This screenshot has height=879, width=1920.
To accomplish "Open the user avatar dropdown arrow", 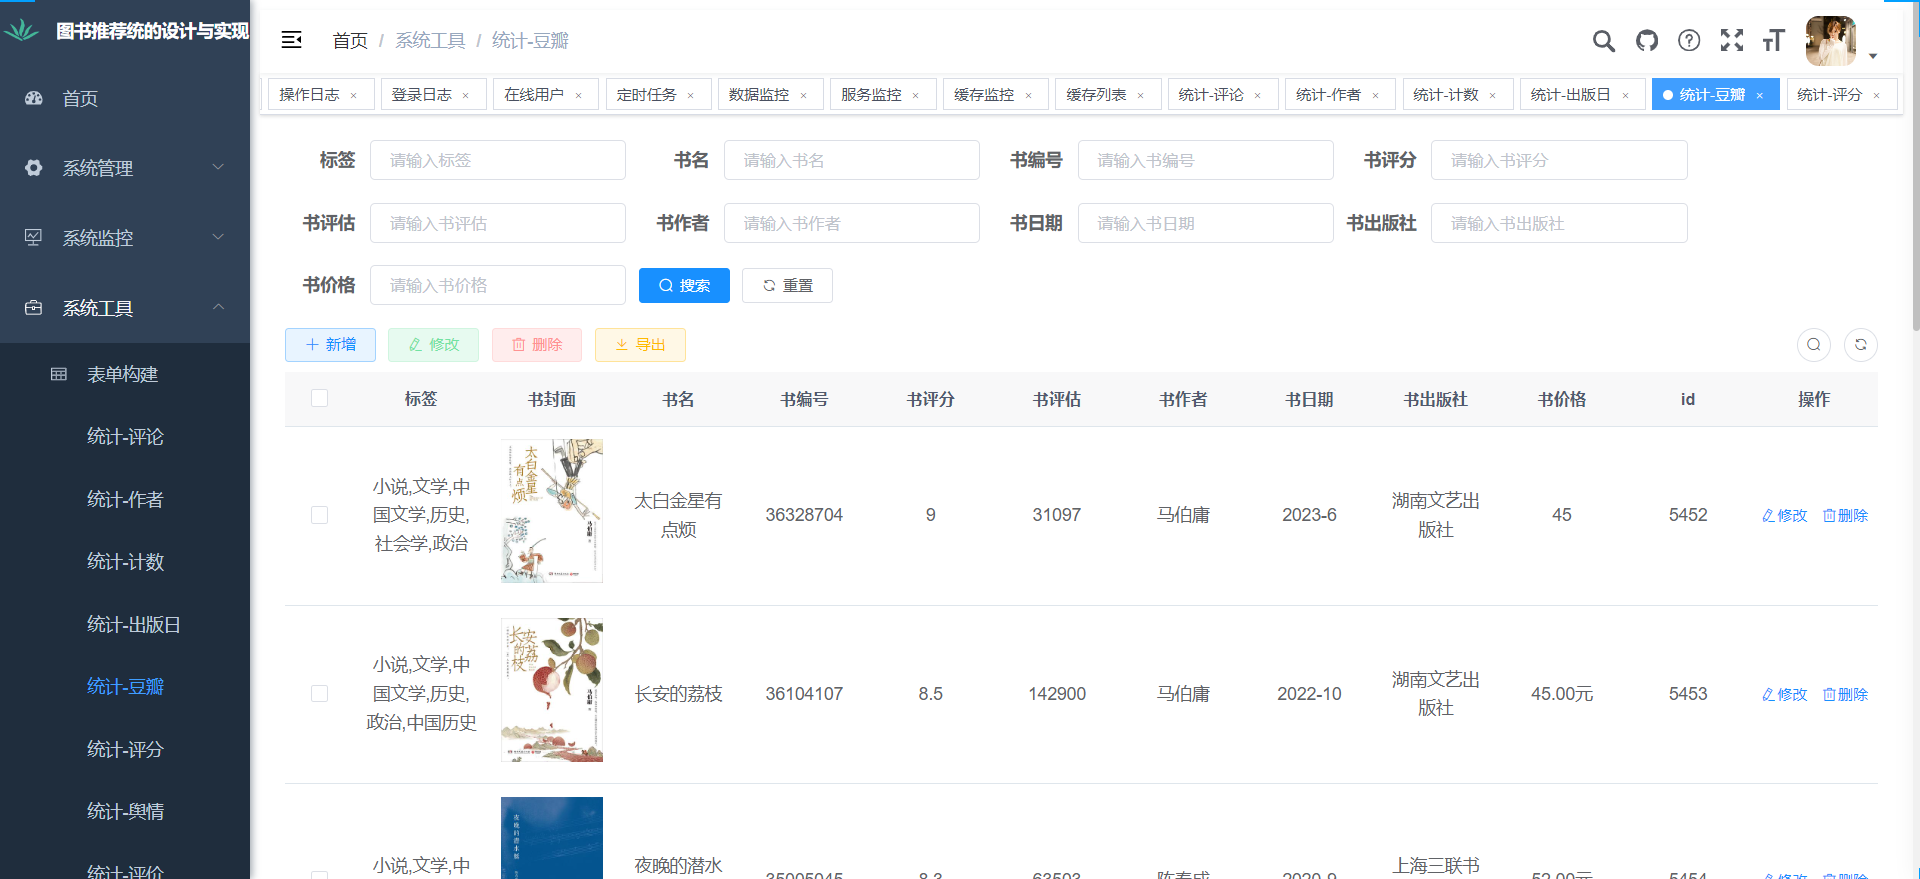I will (1873, 56).
